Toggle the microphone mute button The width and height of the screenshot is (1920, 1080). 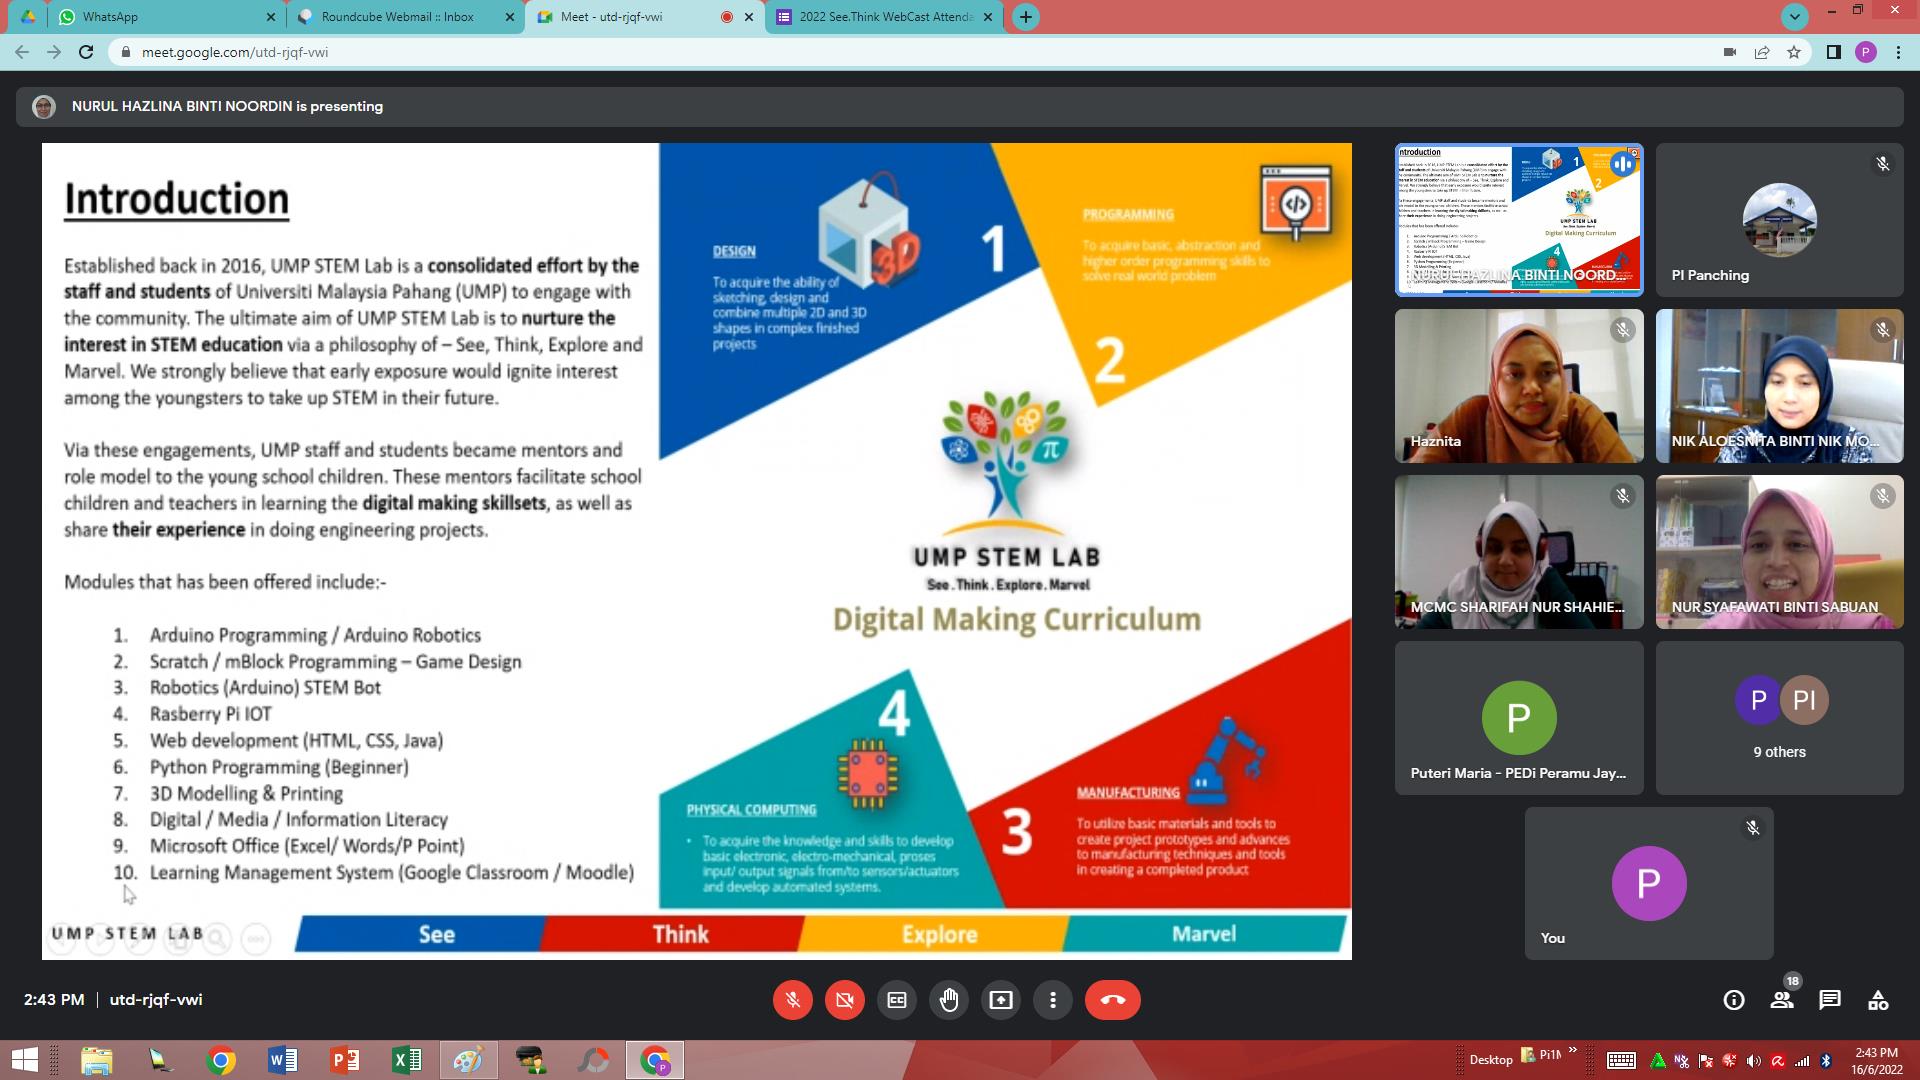click(x=793, y=1000)
